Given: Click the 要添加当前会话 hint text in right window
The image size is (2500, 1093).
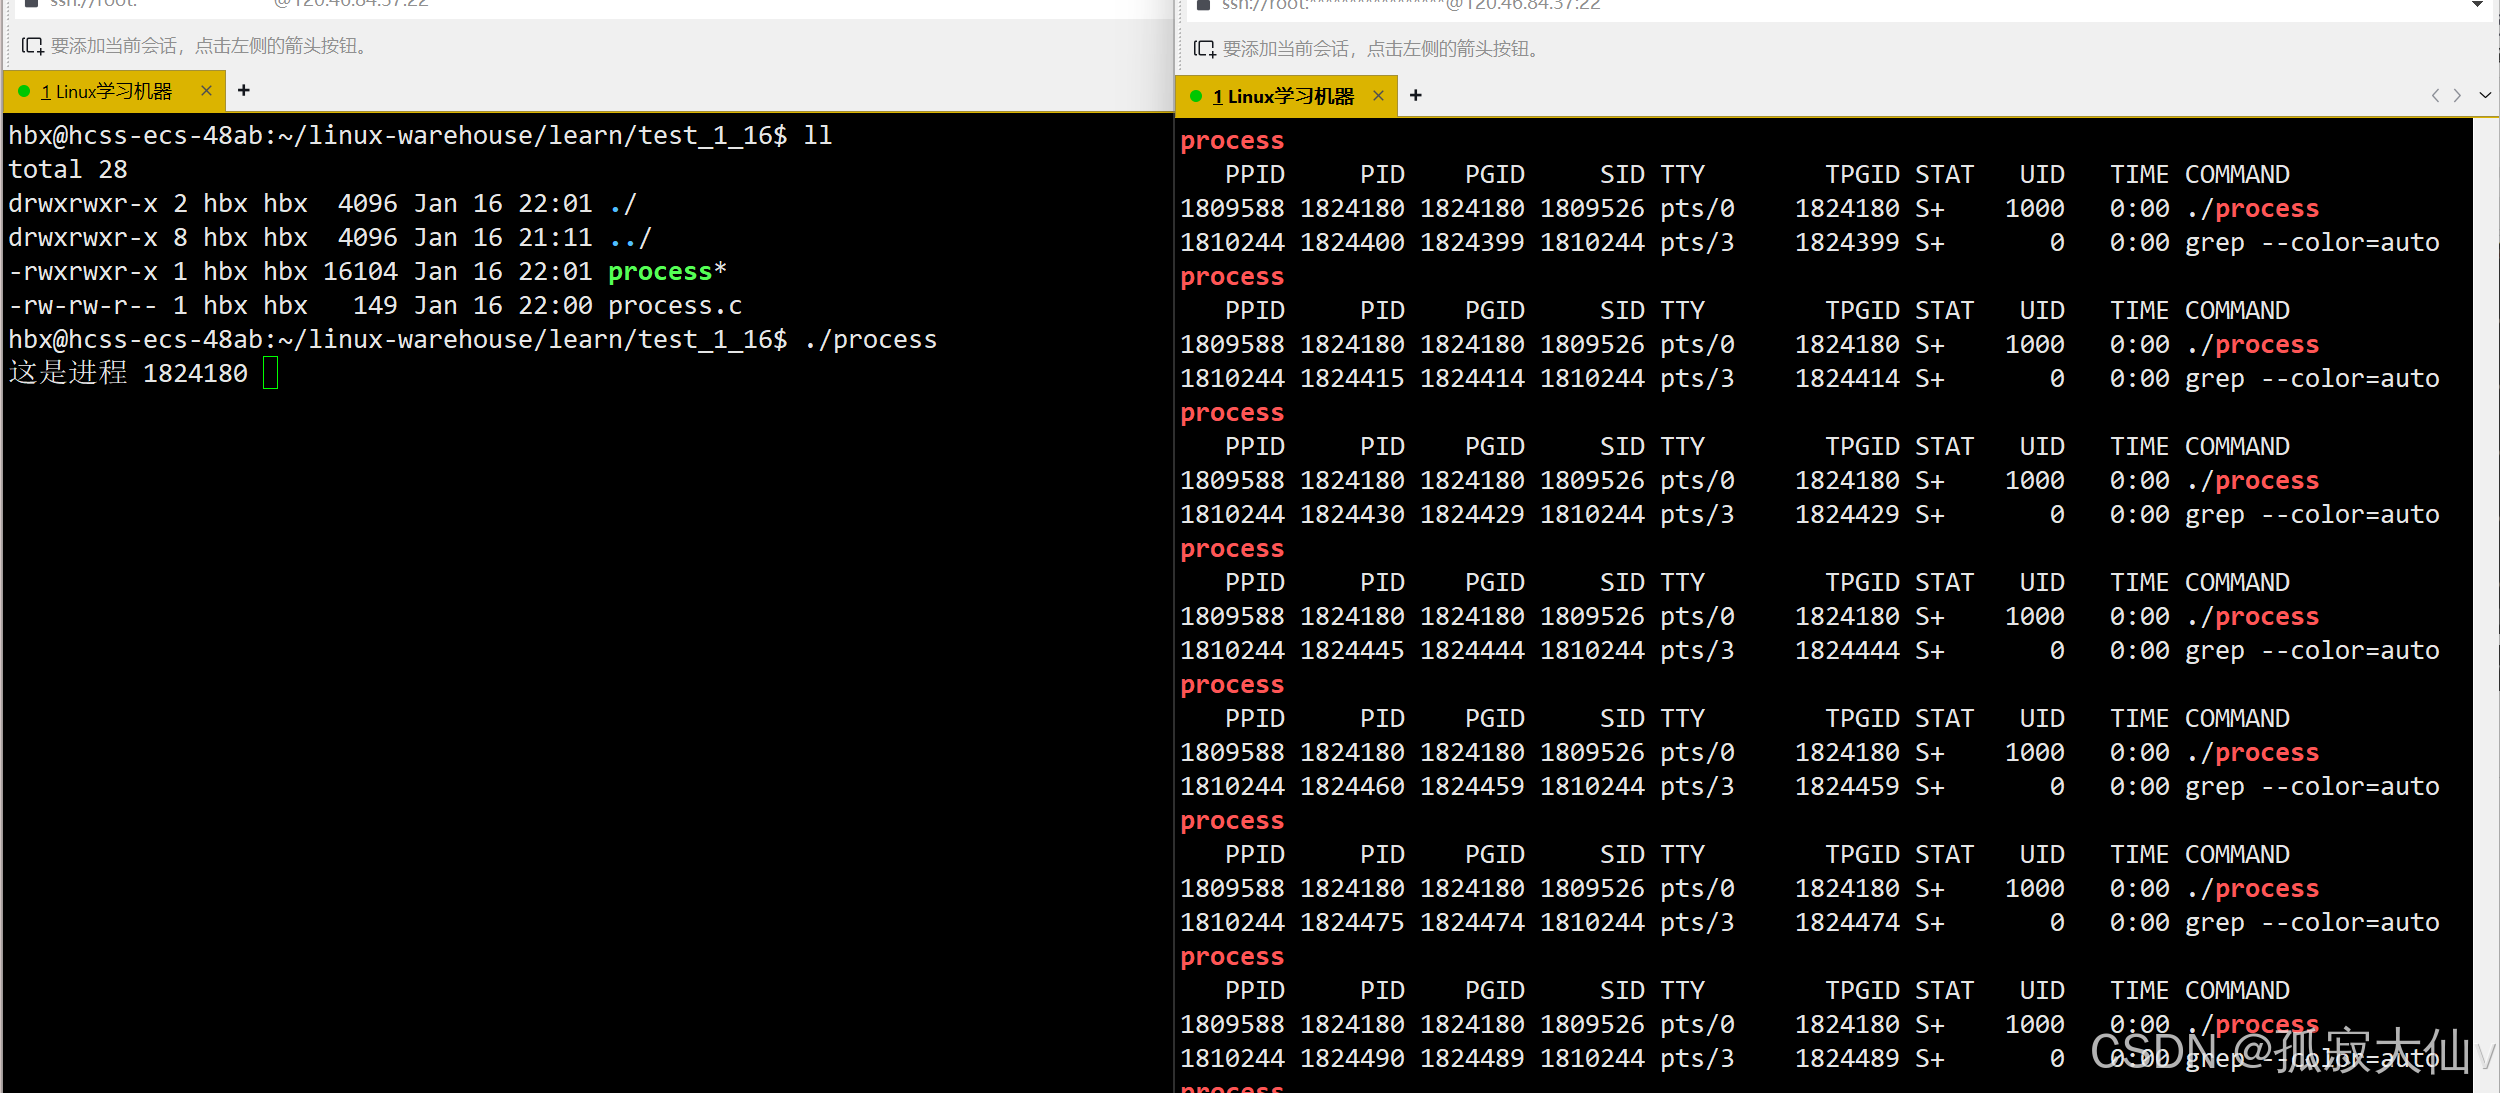Looking at the screenshot, I should coord(1381,49).
